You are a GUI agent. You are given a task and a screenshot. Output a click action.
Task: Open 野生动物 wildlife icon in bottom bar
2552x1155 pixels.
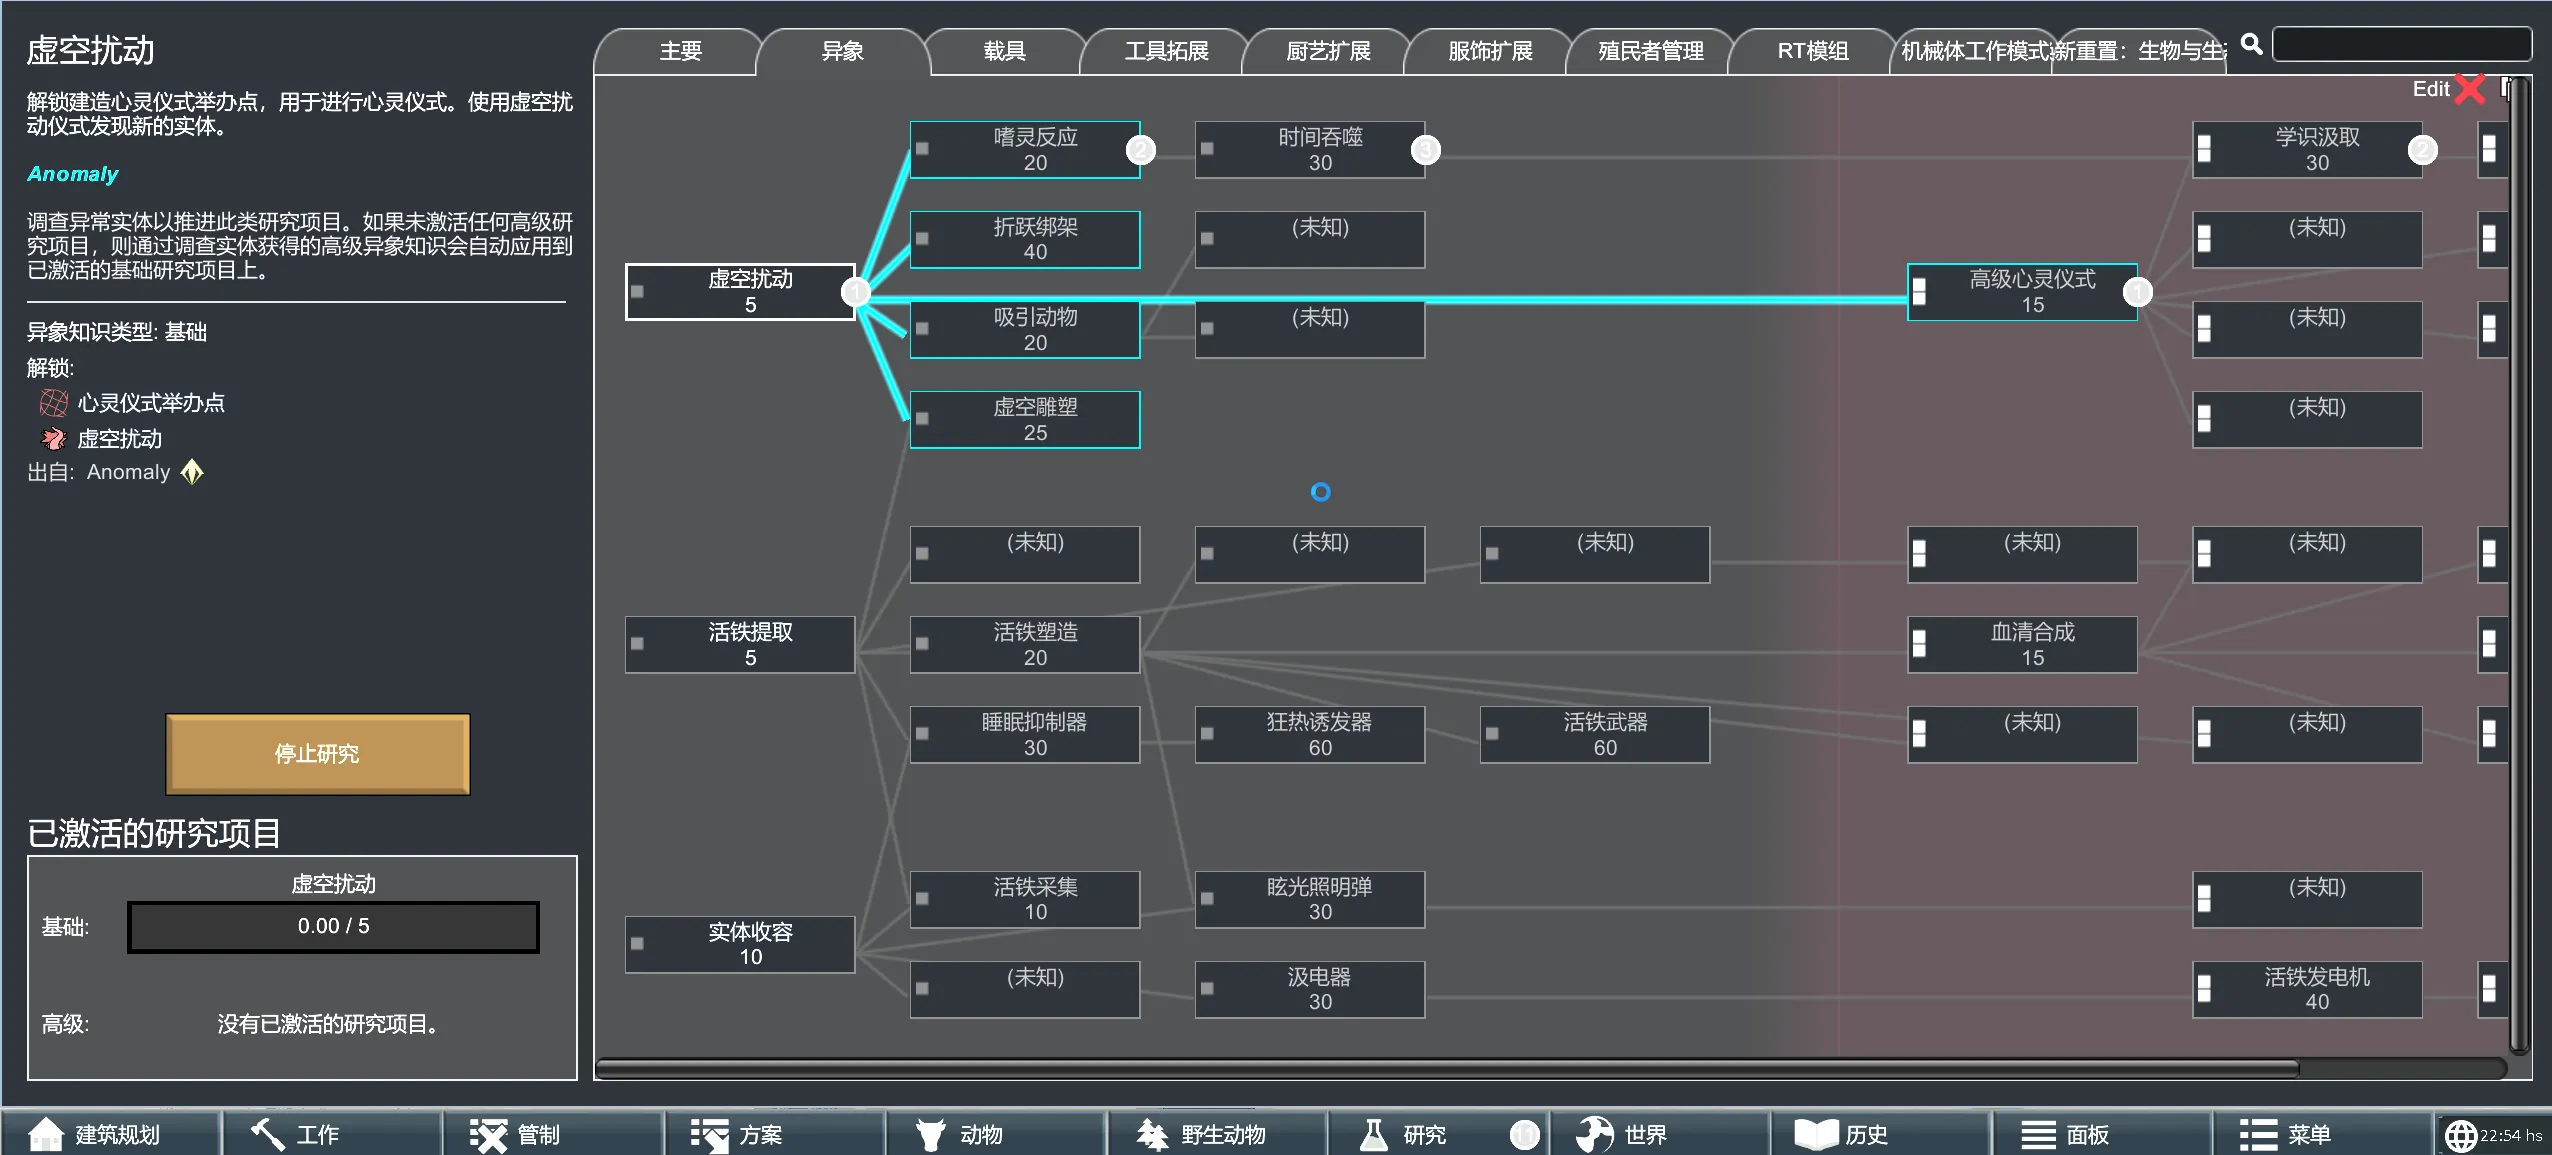1151,1134
